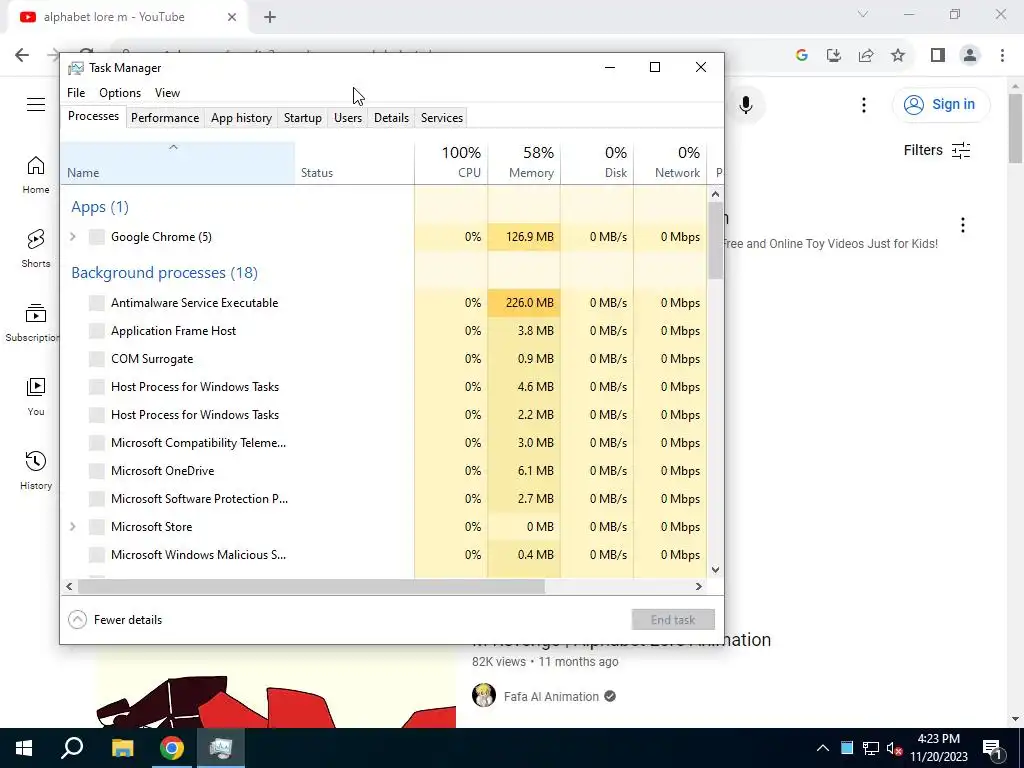Select the Application Frame Host process

[x=383, y=330]
